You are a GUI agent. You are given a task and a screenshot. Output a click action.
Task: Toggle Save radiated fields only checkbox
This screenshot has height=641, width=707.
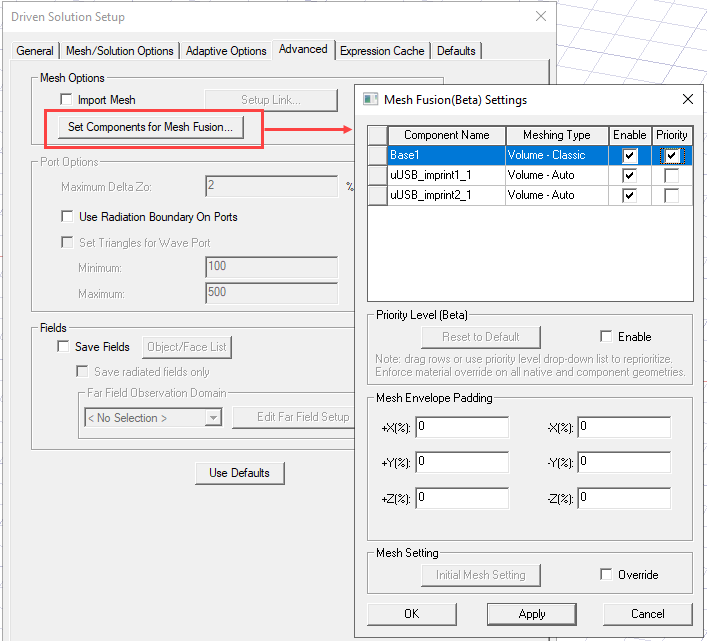[x=82, y=371]
